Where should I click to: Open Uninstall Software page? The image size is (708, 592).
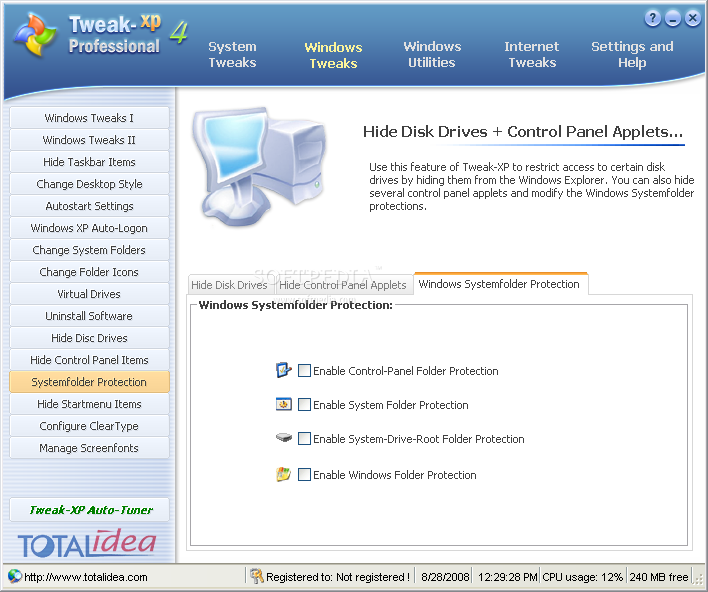[x=89, y=316]
